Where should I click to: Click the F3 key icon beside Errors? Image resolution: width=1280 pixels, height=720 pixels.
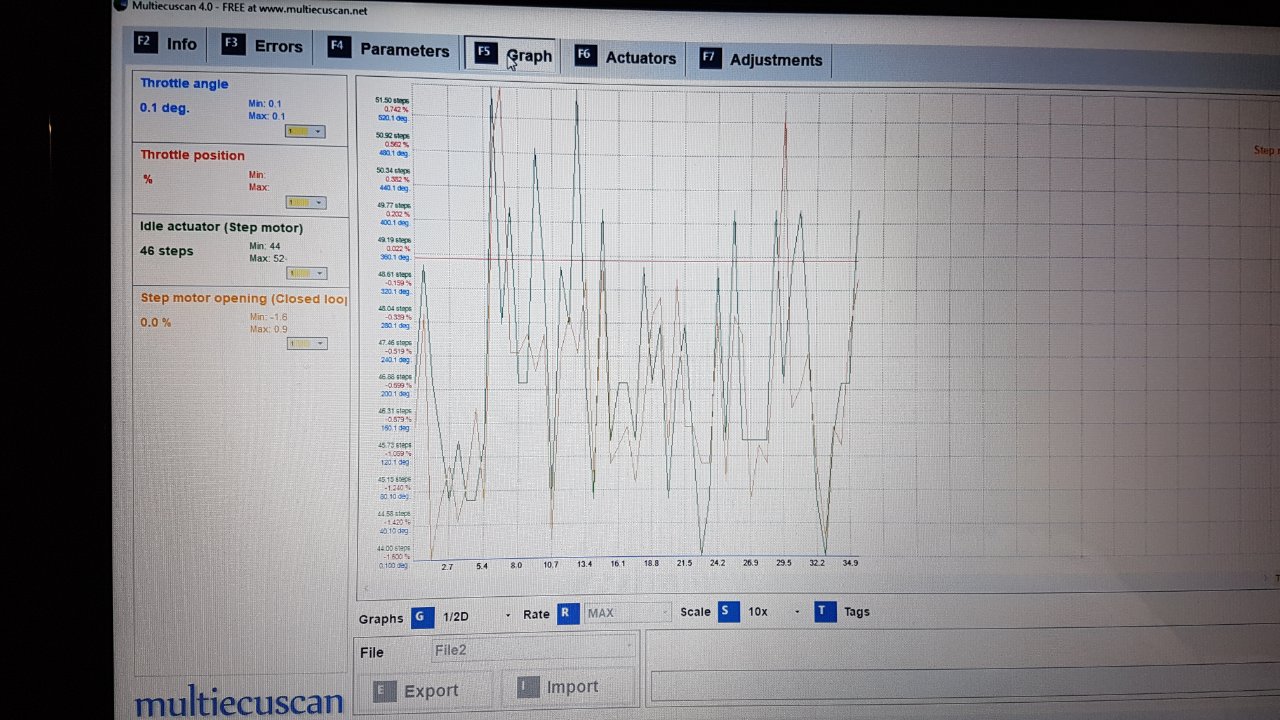(x=233, y=45)
